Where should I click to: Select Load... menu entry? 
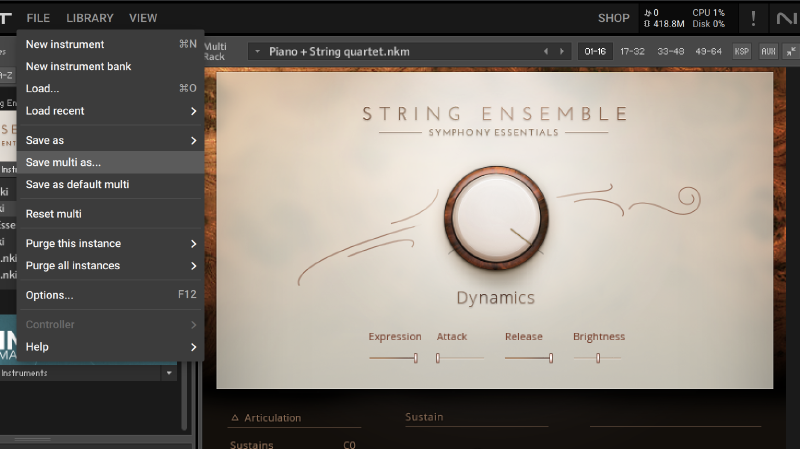click(x=111, y=88)
